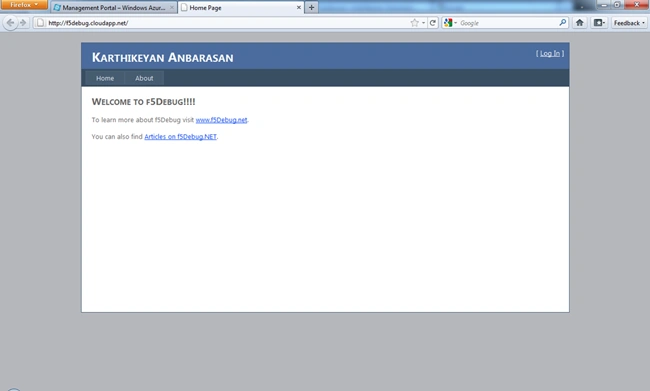Switch to the Management Portal tab

coord(114,7)
